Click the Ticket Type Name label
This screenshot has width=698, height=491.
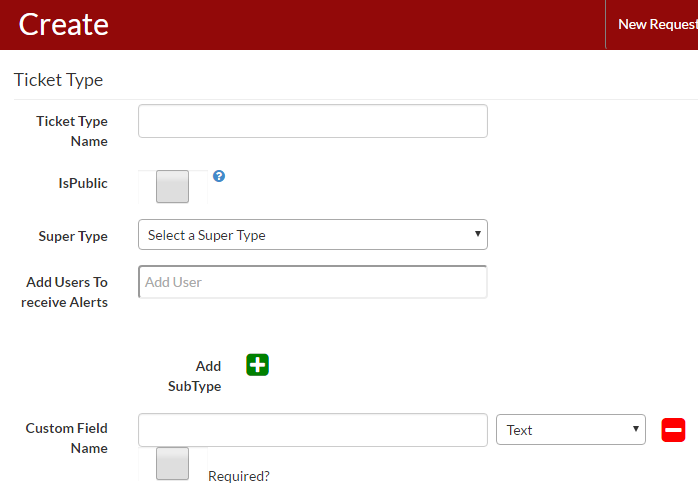point(72,131)
